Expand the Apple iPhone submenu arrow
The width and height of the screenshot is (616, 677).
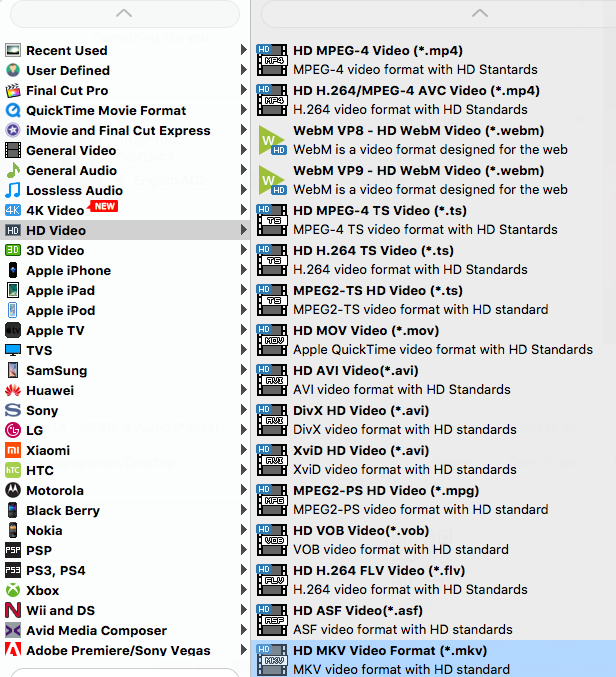(244, 270)
